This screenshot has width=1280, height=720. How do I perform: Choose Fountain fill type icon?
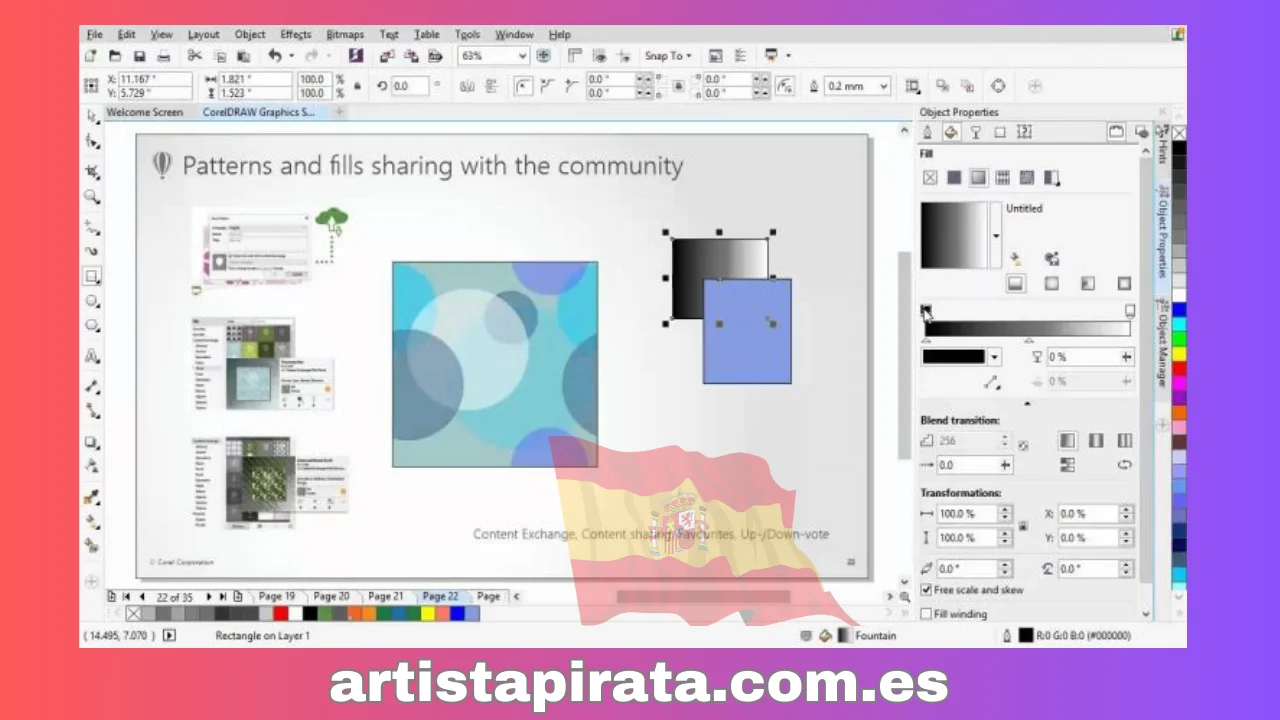click(978, 178)
